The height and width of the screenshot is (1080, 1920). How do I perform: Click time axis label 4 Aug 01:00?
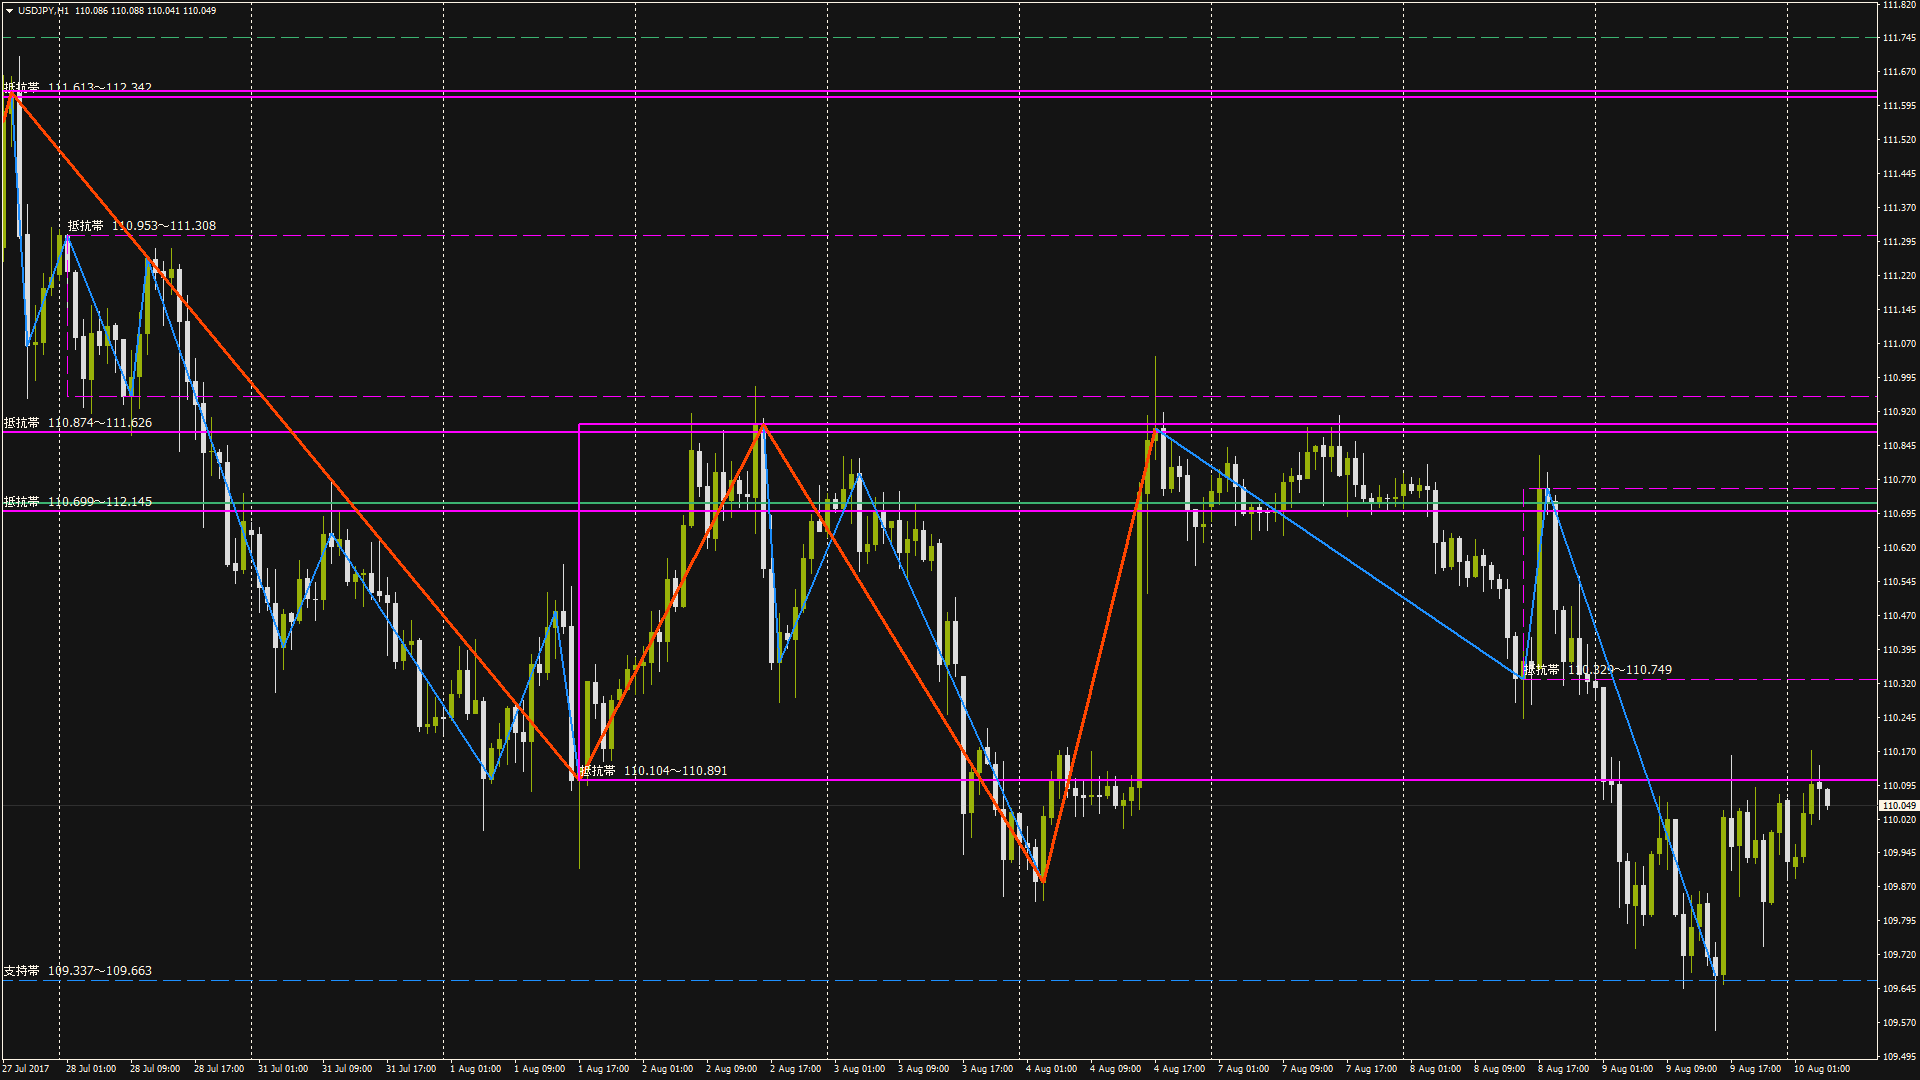[1051, 1069]
